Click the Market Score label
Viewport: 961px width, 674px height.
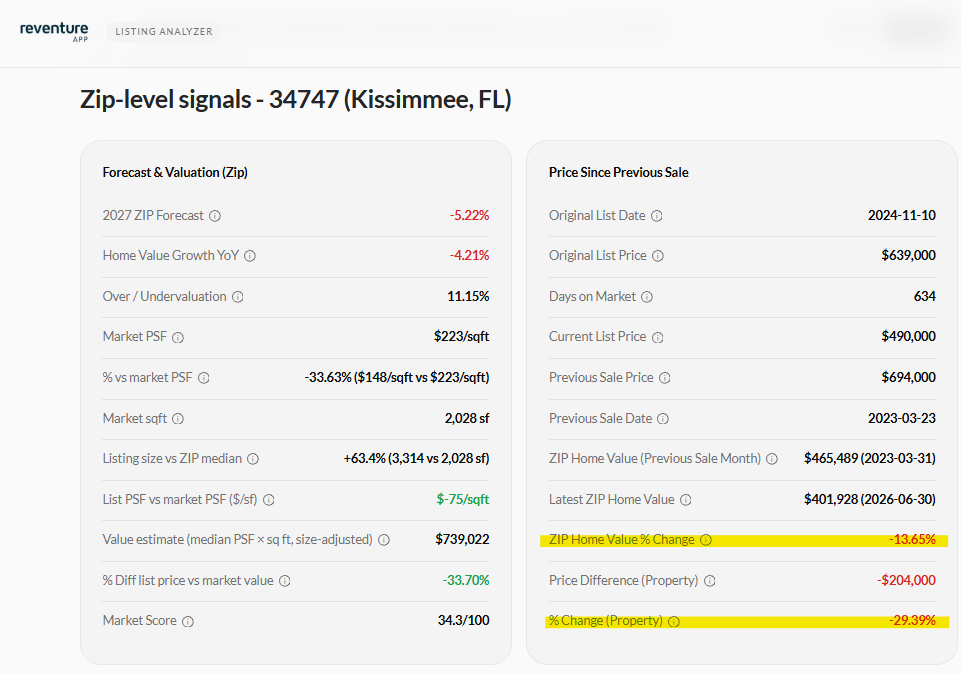pos(140,621)
